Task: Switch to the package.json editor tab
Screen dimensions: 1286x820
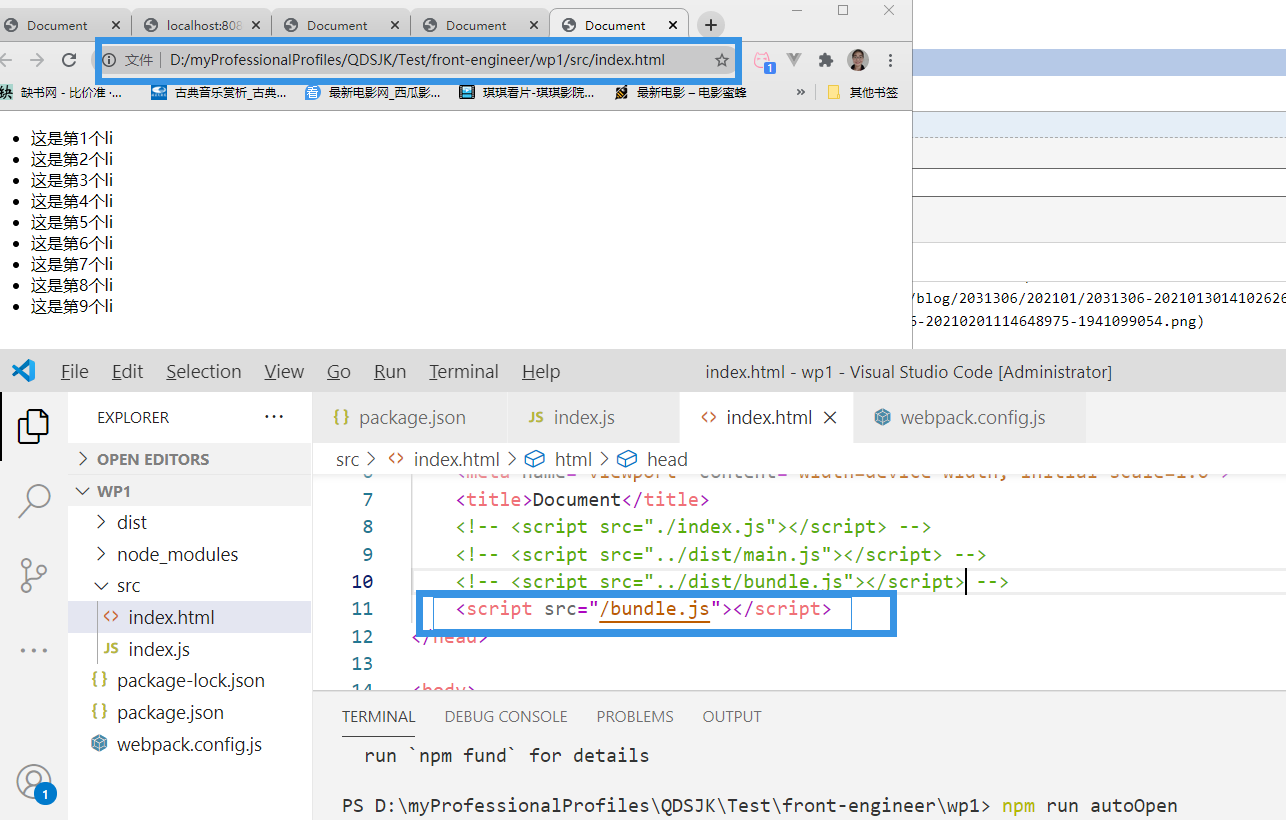Action: coord(410,418)
